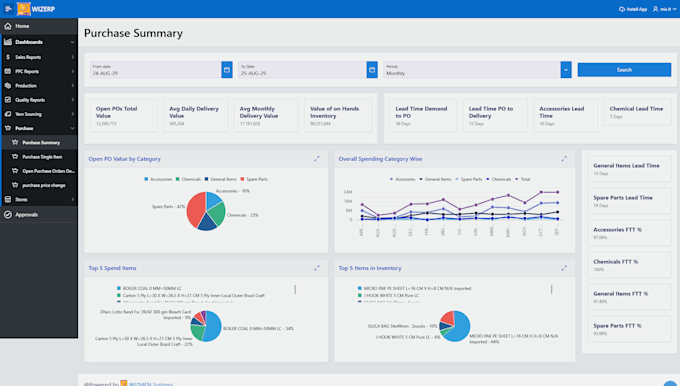This screenshot has width=680, height=386.
Task: Click the Yarn Sourcing icon
Action: 8,114
